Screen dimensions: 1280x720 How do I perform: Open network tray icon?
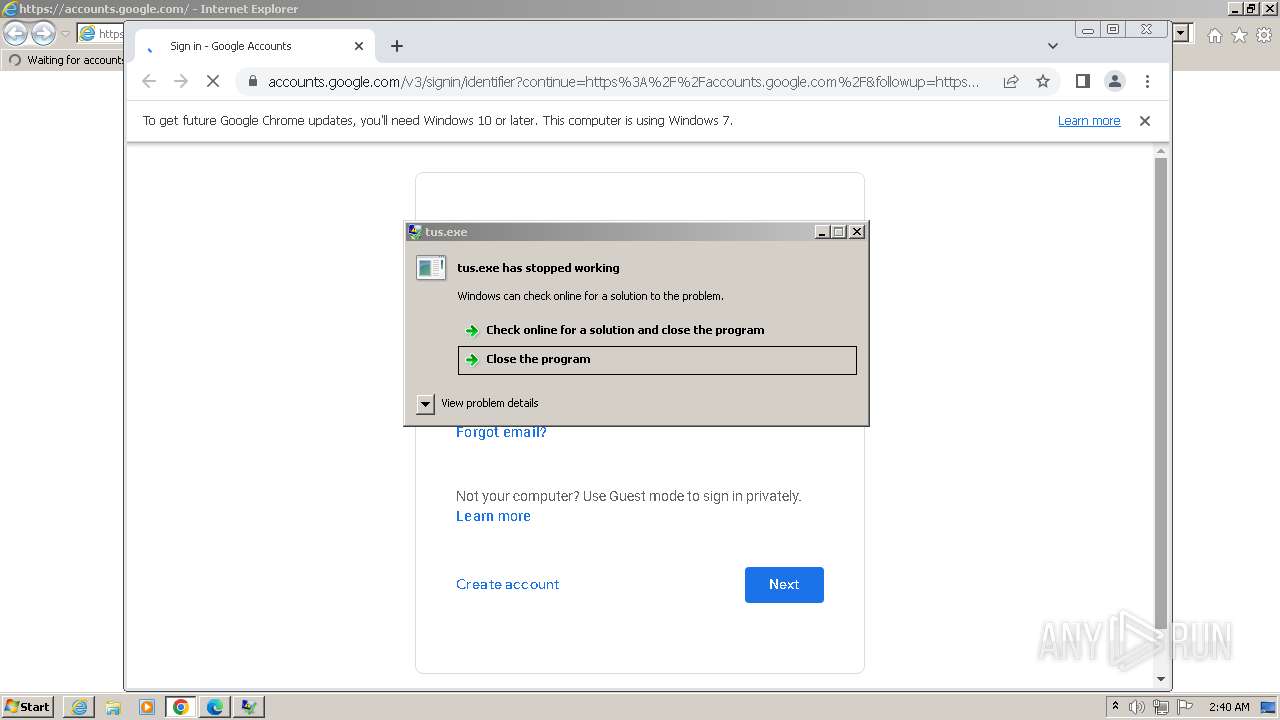click(1161, 707)
